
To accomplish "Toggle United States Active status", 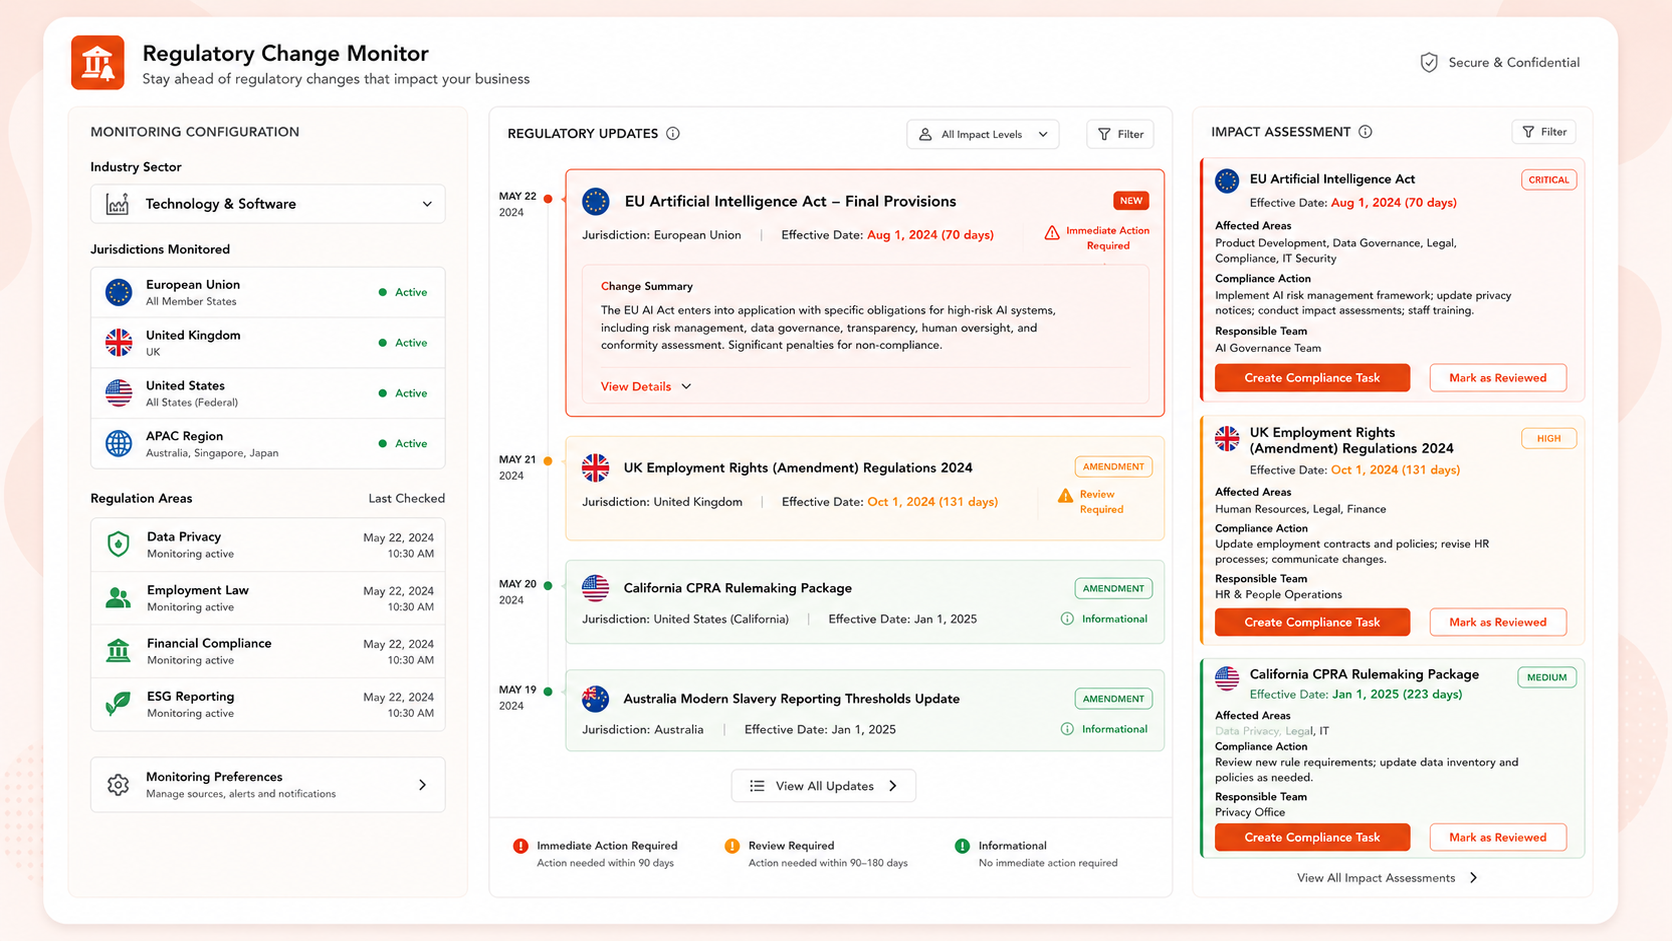I will pos(403,393).
